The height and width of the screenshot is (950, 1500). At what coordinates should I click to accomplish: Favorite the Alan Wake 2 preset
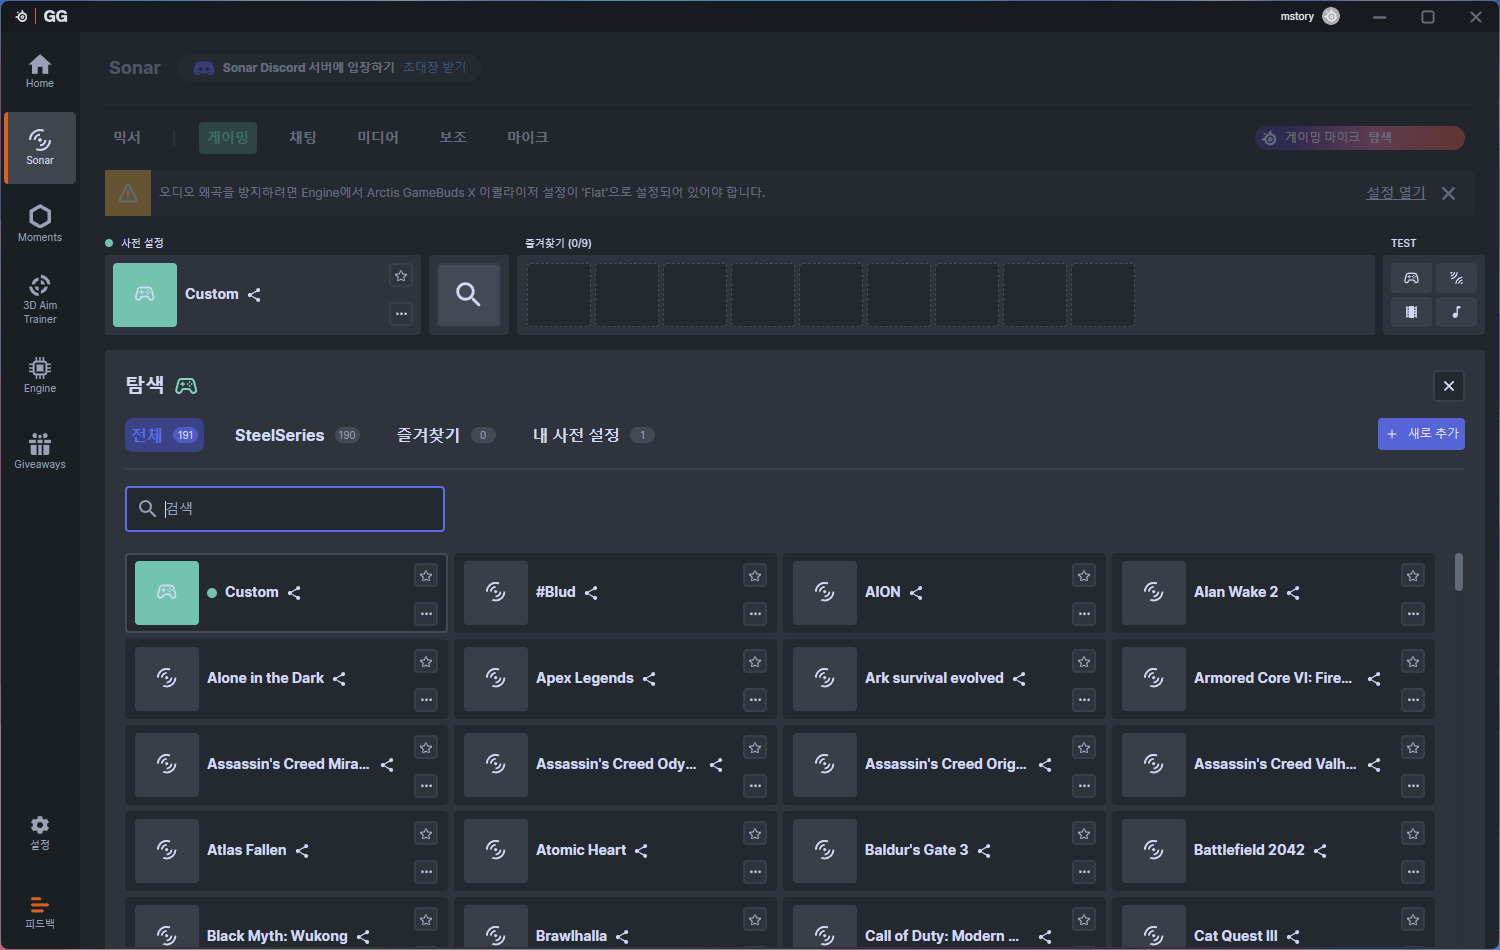[1412, 576]
